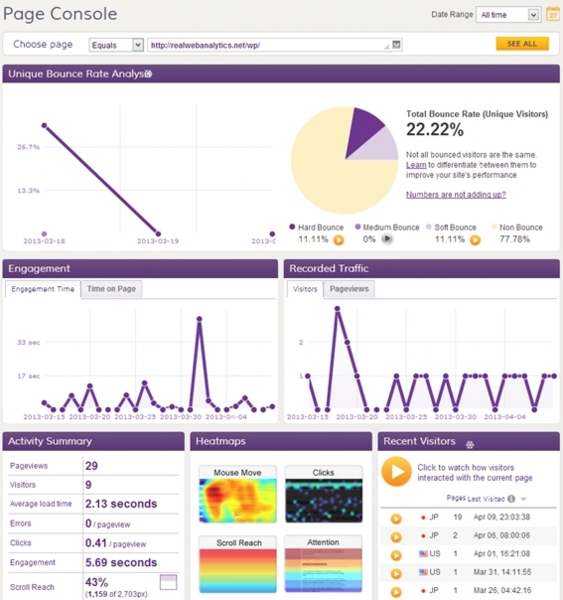This screenshot has width=563, height=600.
Task: Play the JP visitor session from Apr 09
Action: click(396, 518)
